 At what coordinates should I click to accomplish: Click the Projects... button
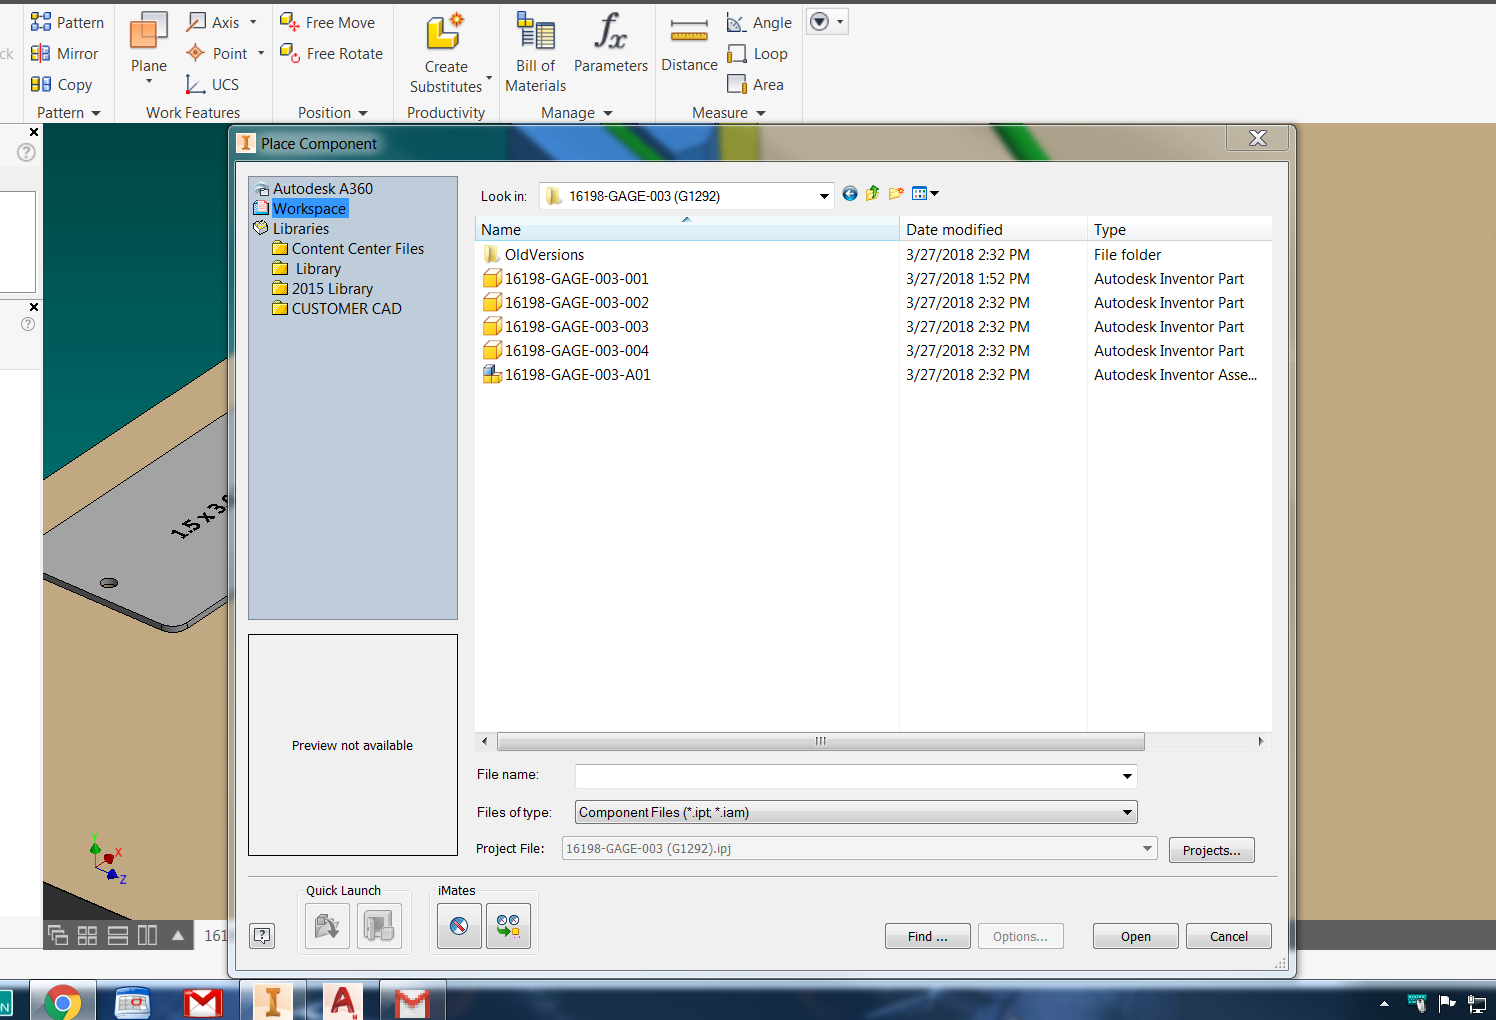pyautogui.click(x=1211, y=849)
